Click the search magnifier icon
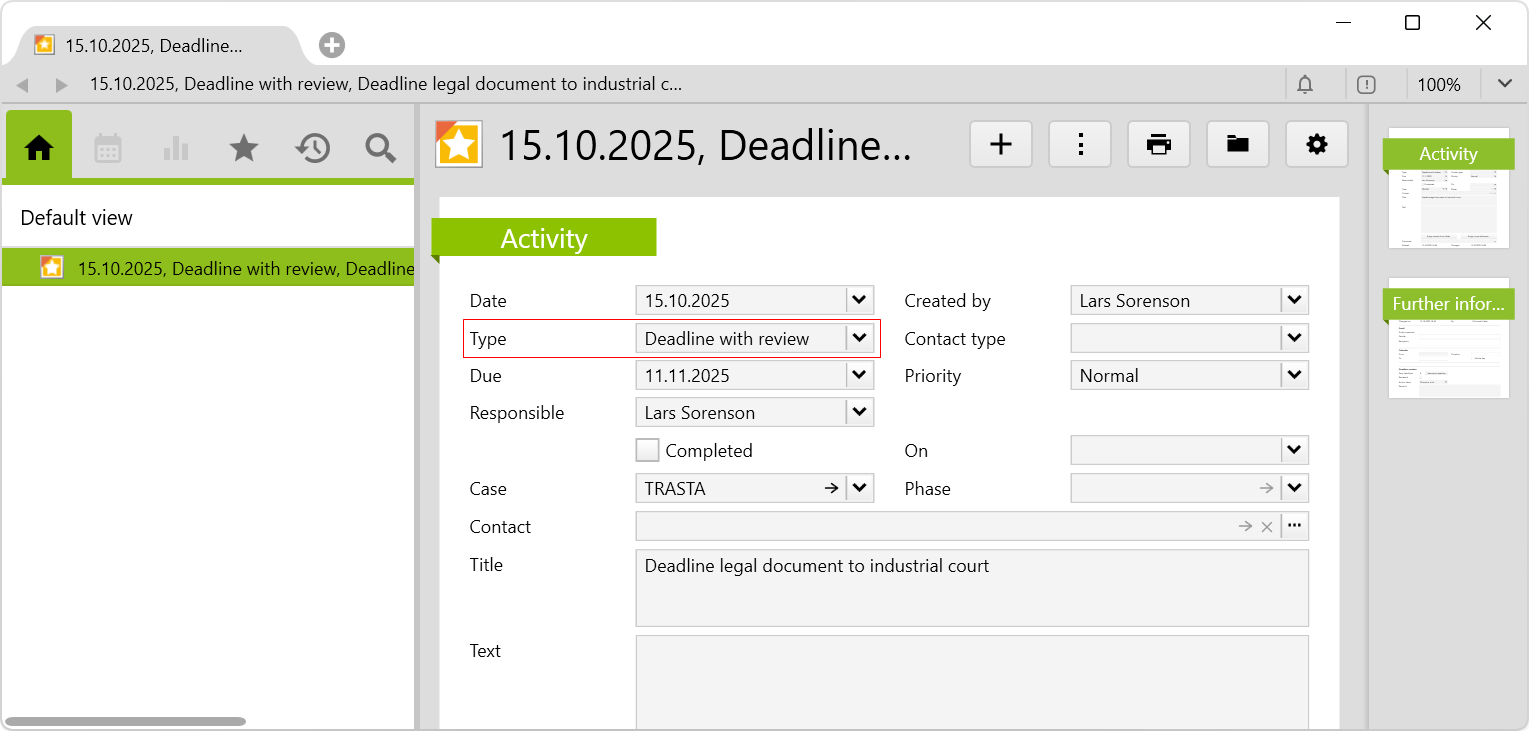Screen dimensions: 1529x731 pyautogui.click(x=380, y=148)
